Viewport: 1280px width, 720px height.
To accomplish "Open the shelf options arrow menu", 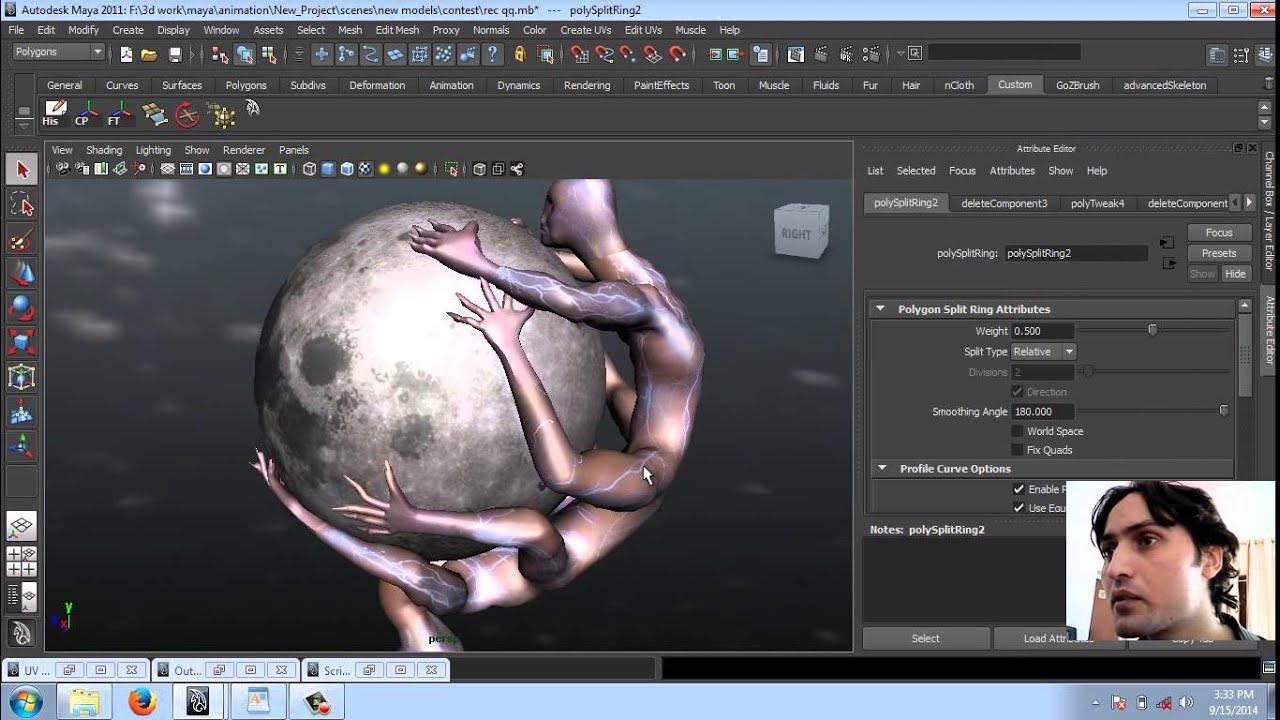I will coord(22,126).
